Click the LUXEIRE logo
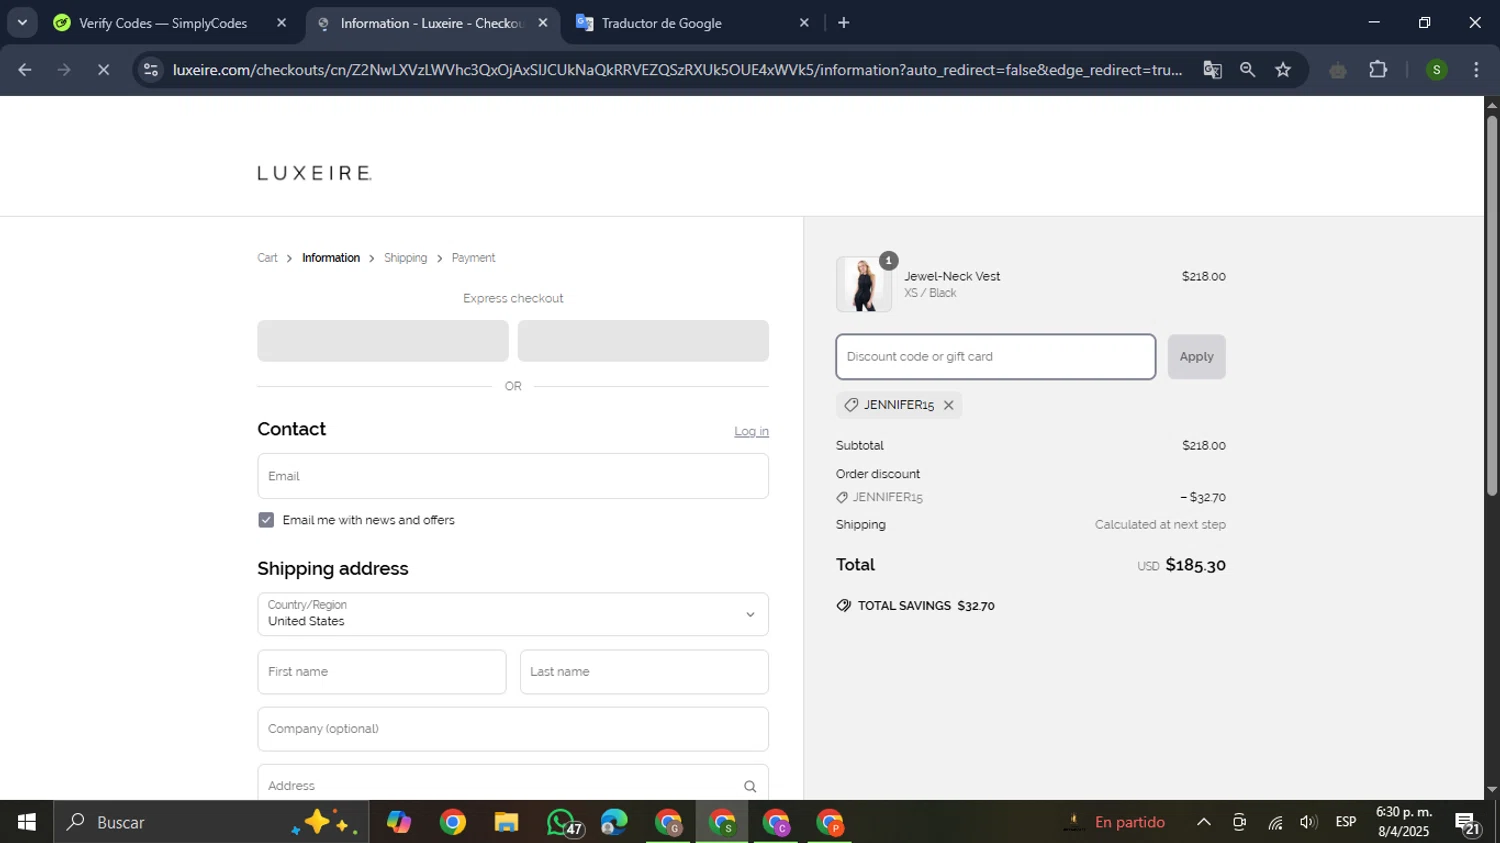The width and height of the screenshot is (1500, 843). pyautogui.click(x=314, y=173)
